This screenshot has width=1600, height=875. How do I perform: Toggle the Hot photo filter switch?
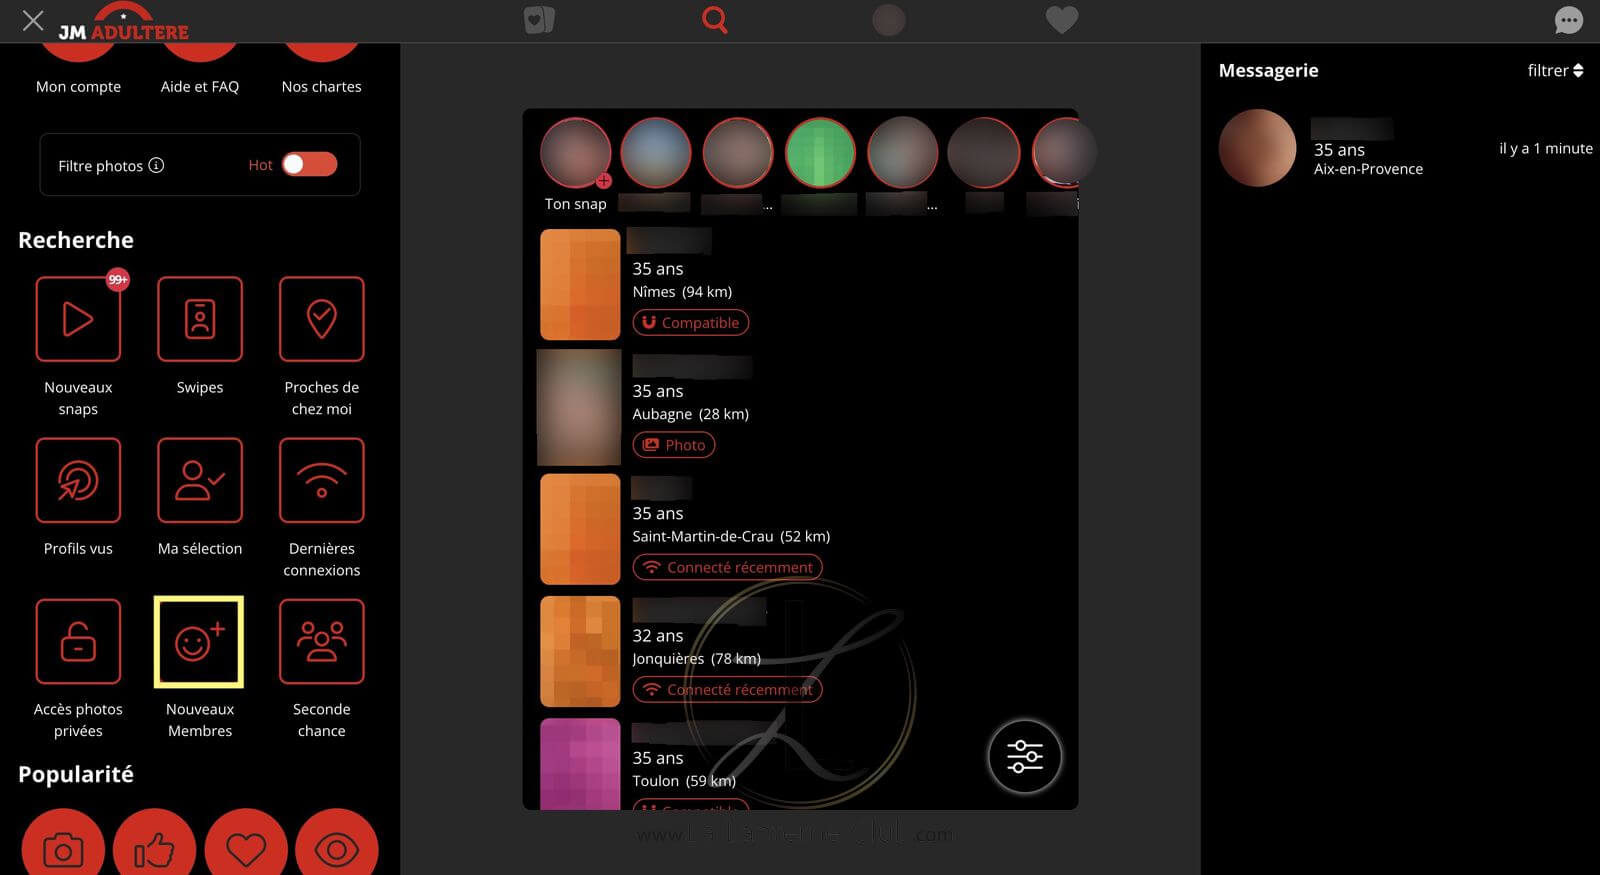pyautogui.click(x=310, y=164)
